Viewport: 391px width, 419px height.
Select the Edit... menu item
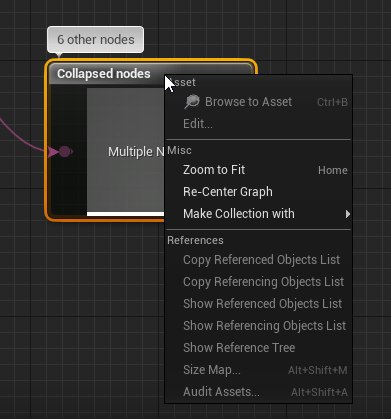258,124
